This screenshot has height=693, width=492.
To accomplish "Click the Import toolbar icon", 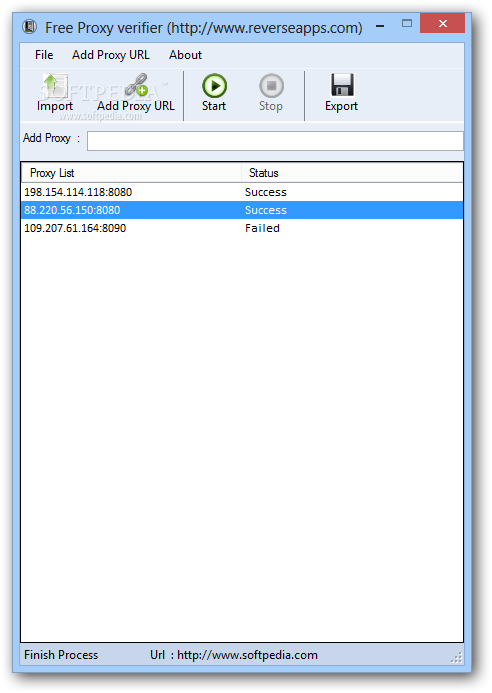I will point(55,85).
